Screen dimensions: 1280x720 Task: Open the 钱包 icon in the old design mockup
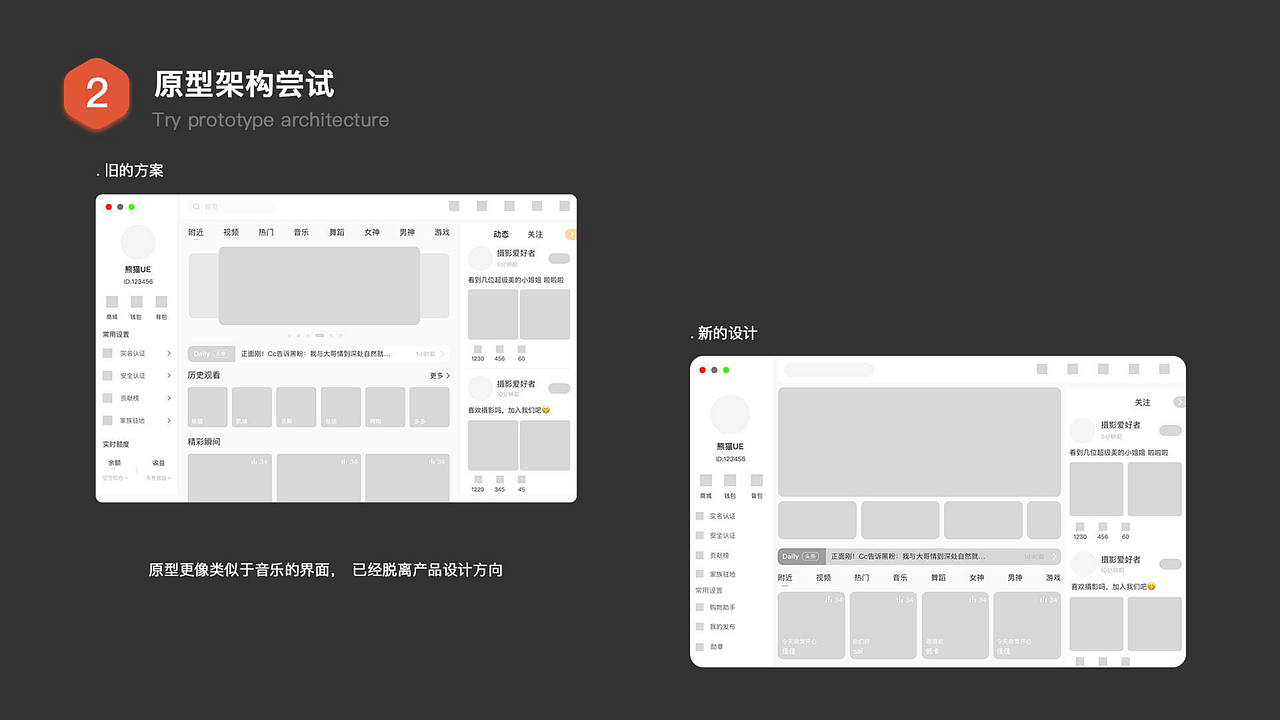tap(136, 302)
